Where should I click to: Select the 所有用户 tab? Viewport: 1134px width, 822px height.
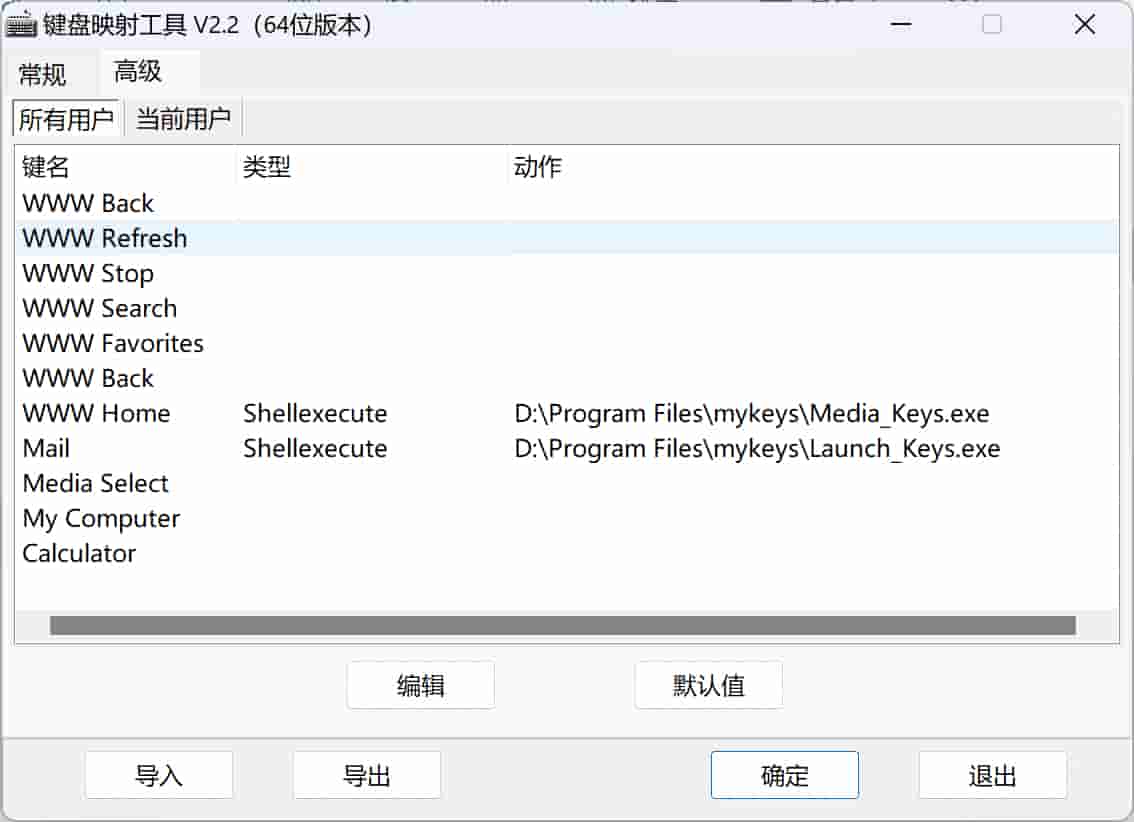(66, 119)
